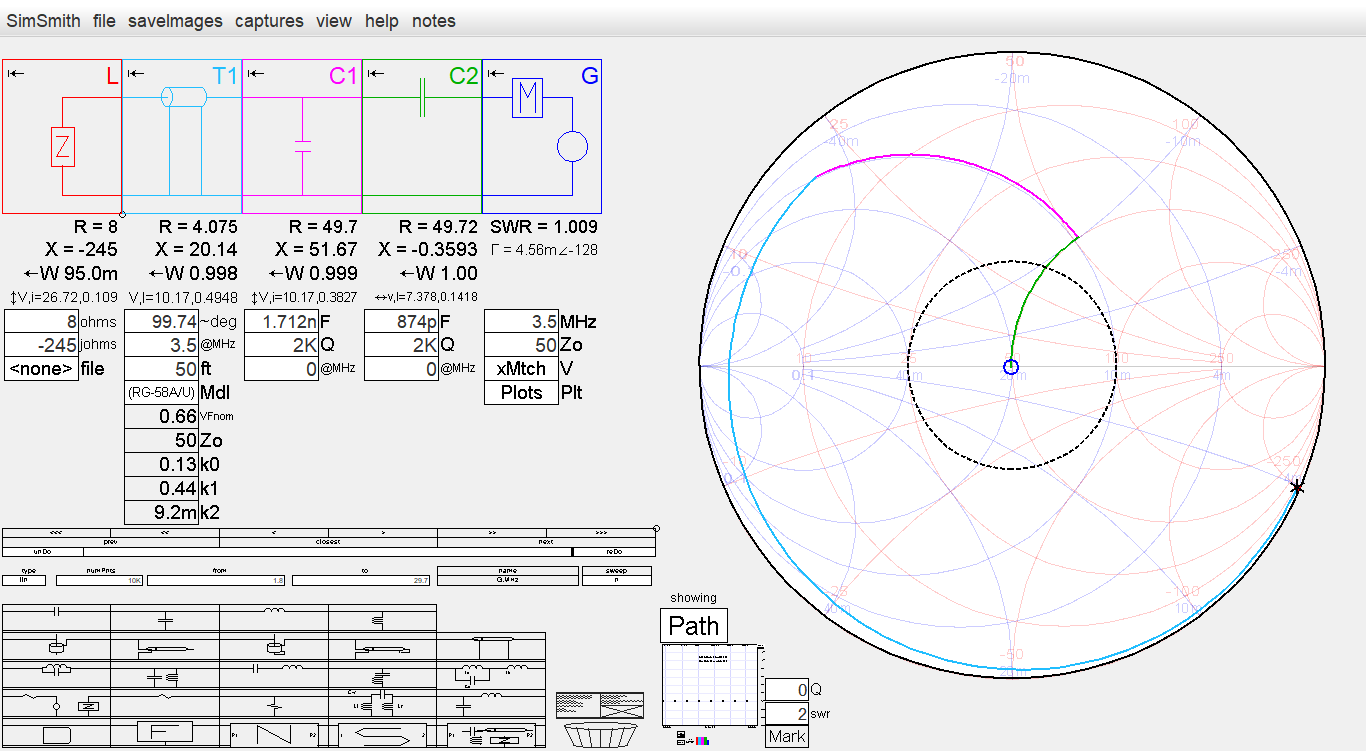Open the view menu

tap(334, 21)
